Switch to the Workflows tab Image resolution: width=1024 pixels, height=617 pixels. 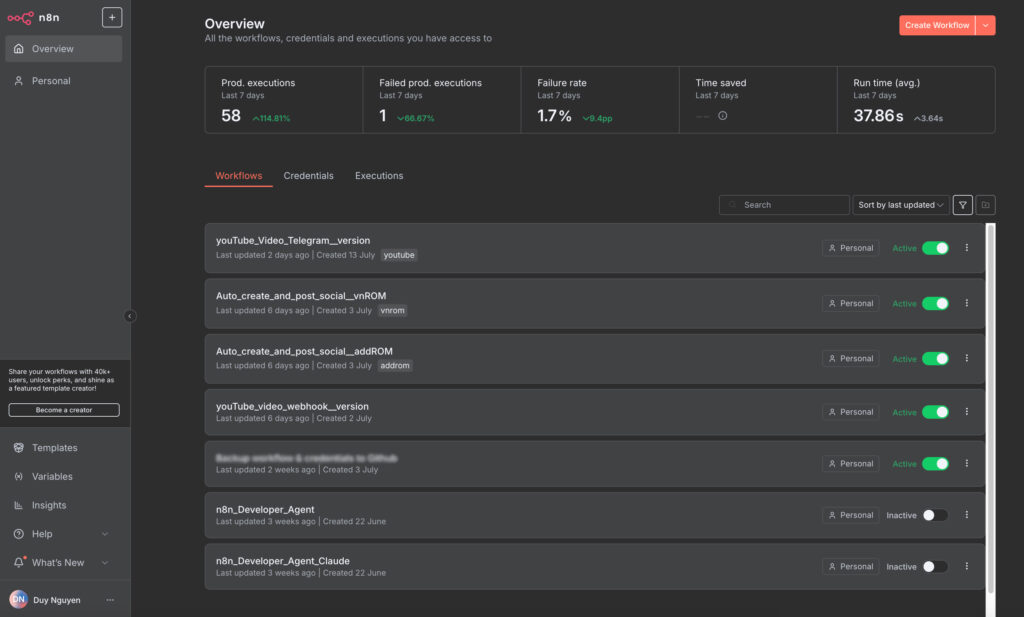tap(238, 176)
